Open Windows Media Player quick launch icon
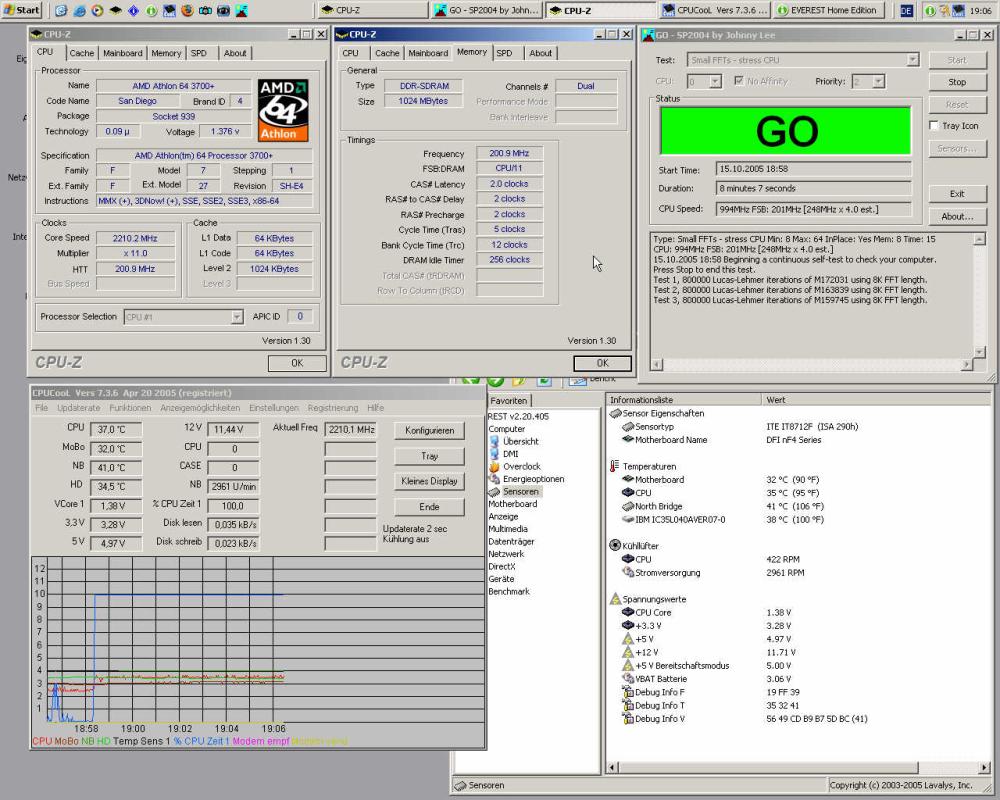Screen dimensions: 1000x800 pyautogui.click(x=97, y=10)
